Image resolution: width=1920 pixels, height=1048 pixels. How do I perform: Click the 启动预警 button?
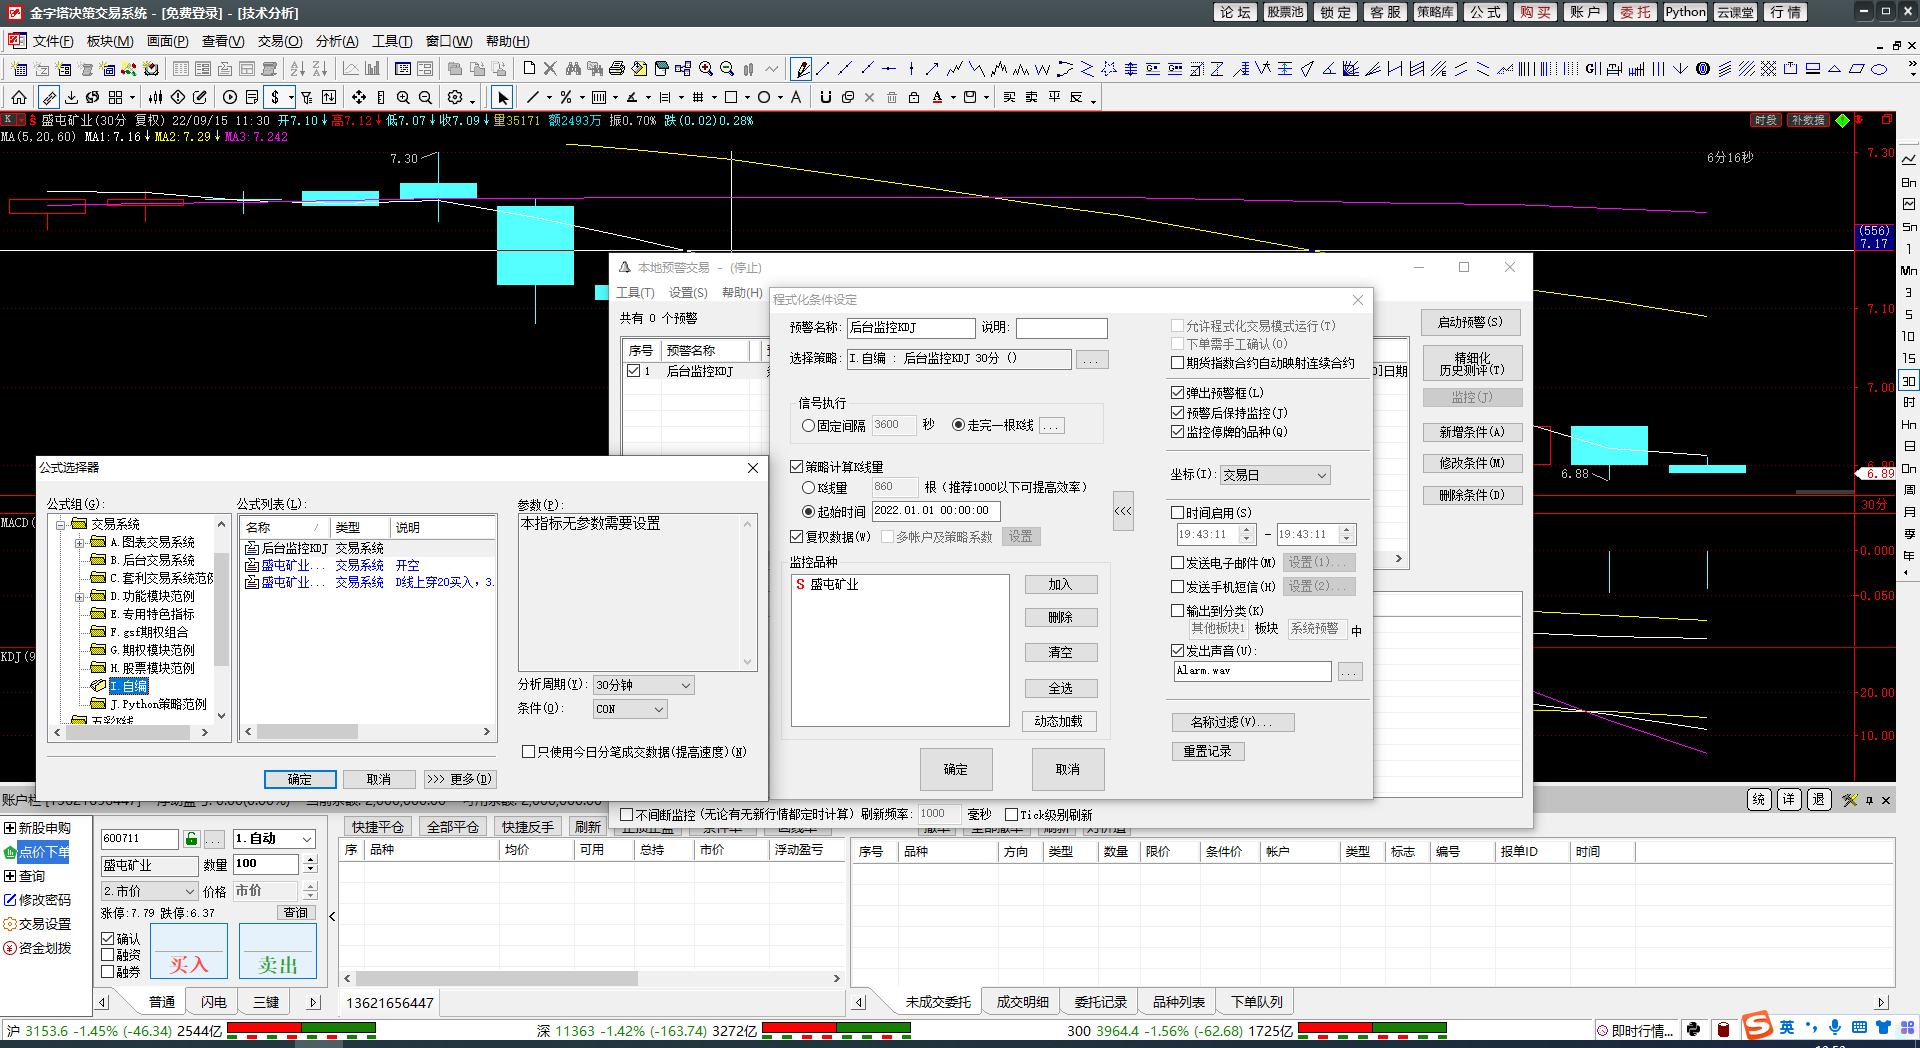coord(1470,322)
